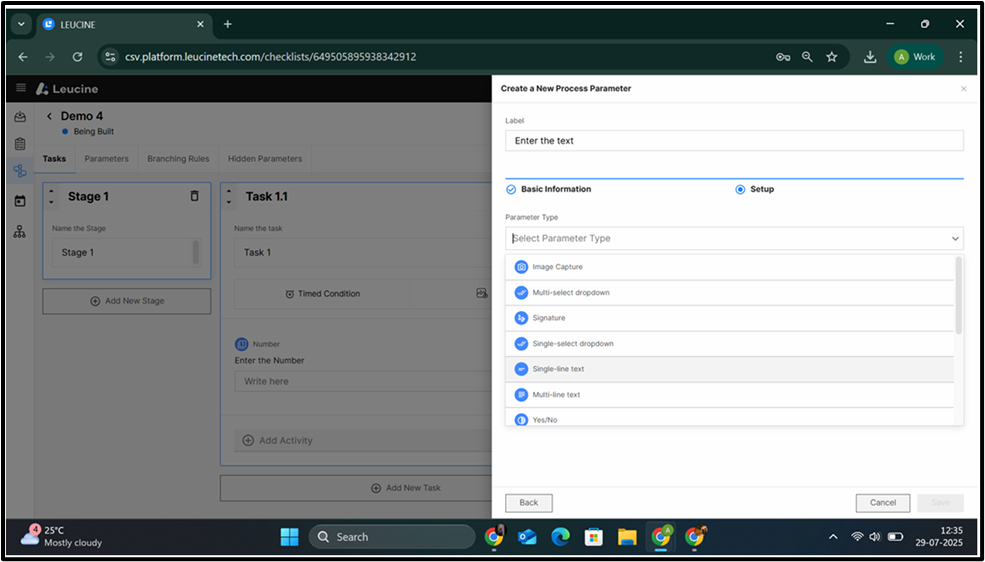This screenshot has width=985, height=562.
Task: Click the Label input field
Action: coord(734,141)
